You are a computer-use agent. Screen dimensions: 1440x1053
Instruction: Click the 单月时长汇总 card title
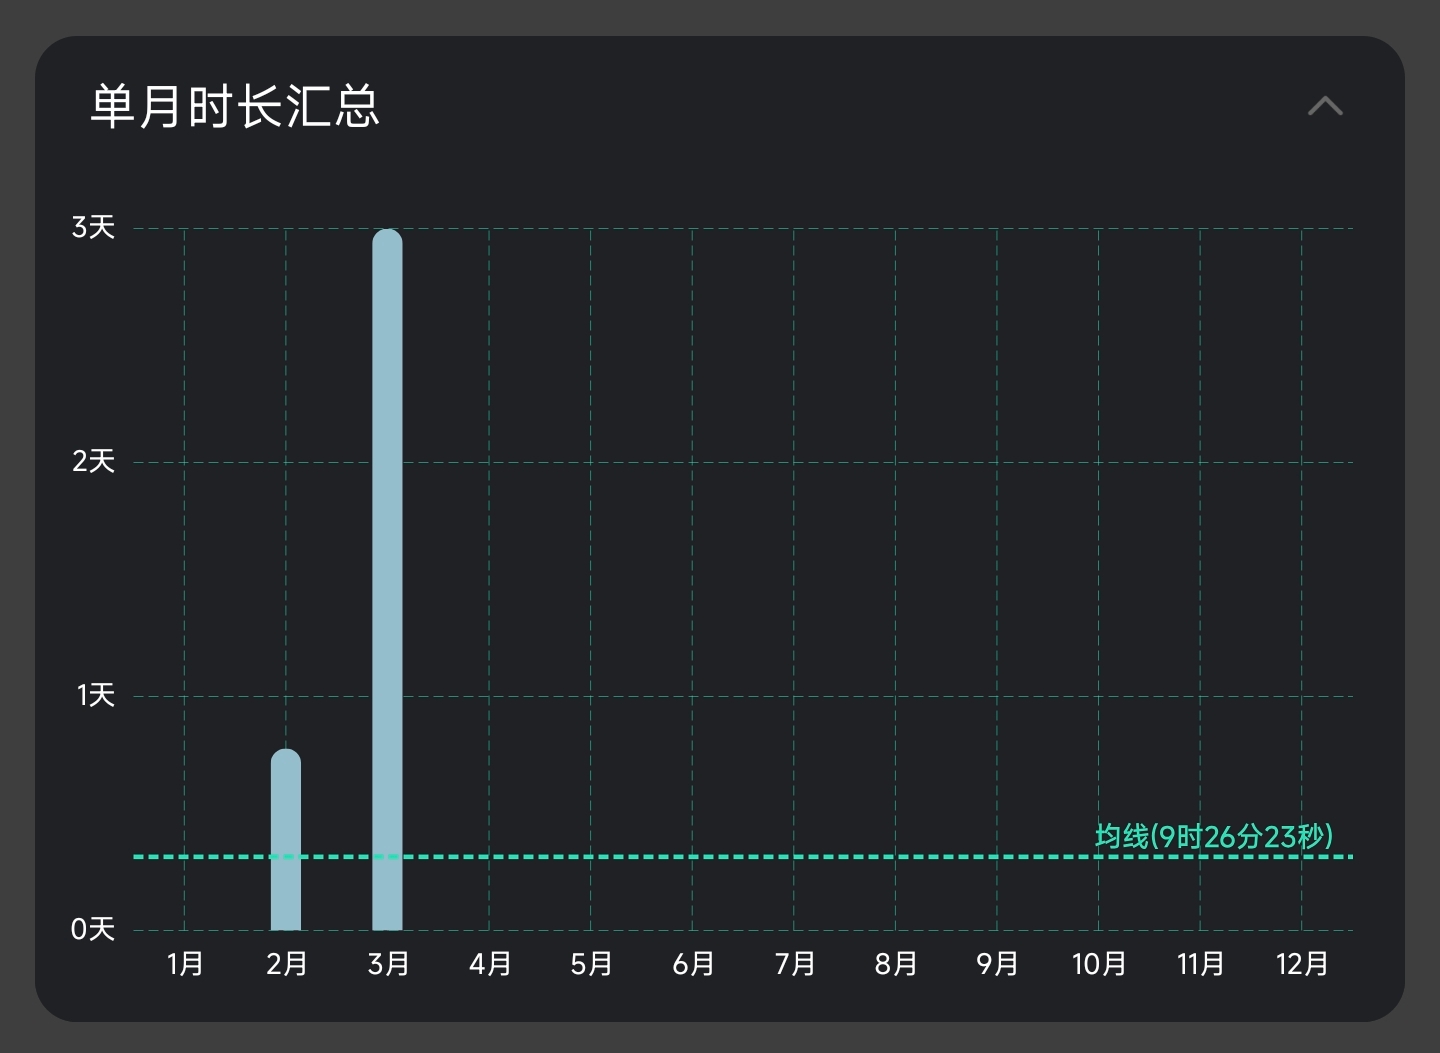[x=235, y=106]
